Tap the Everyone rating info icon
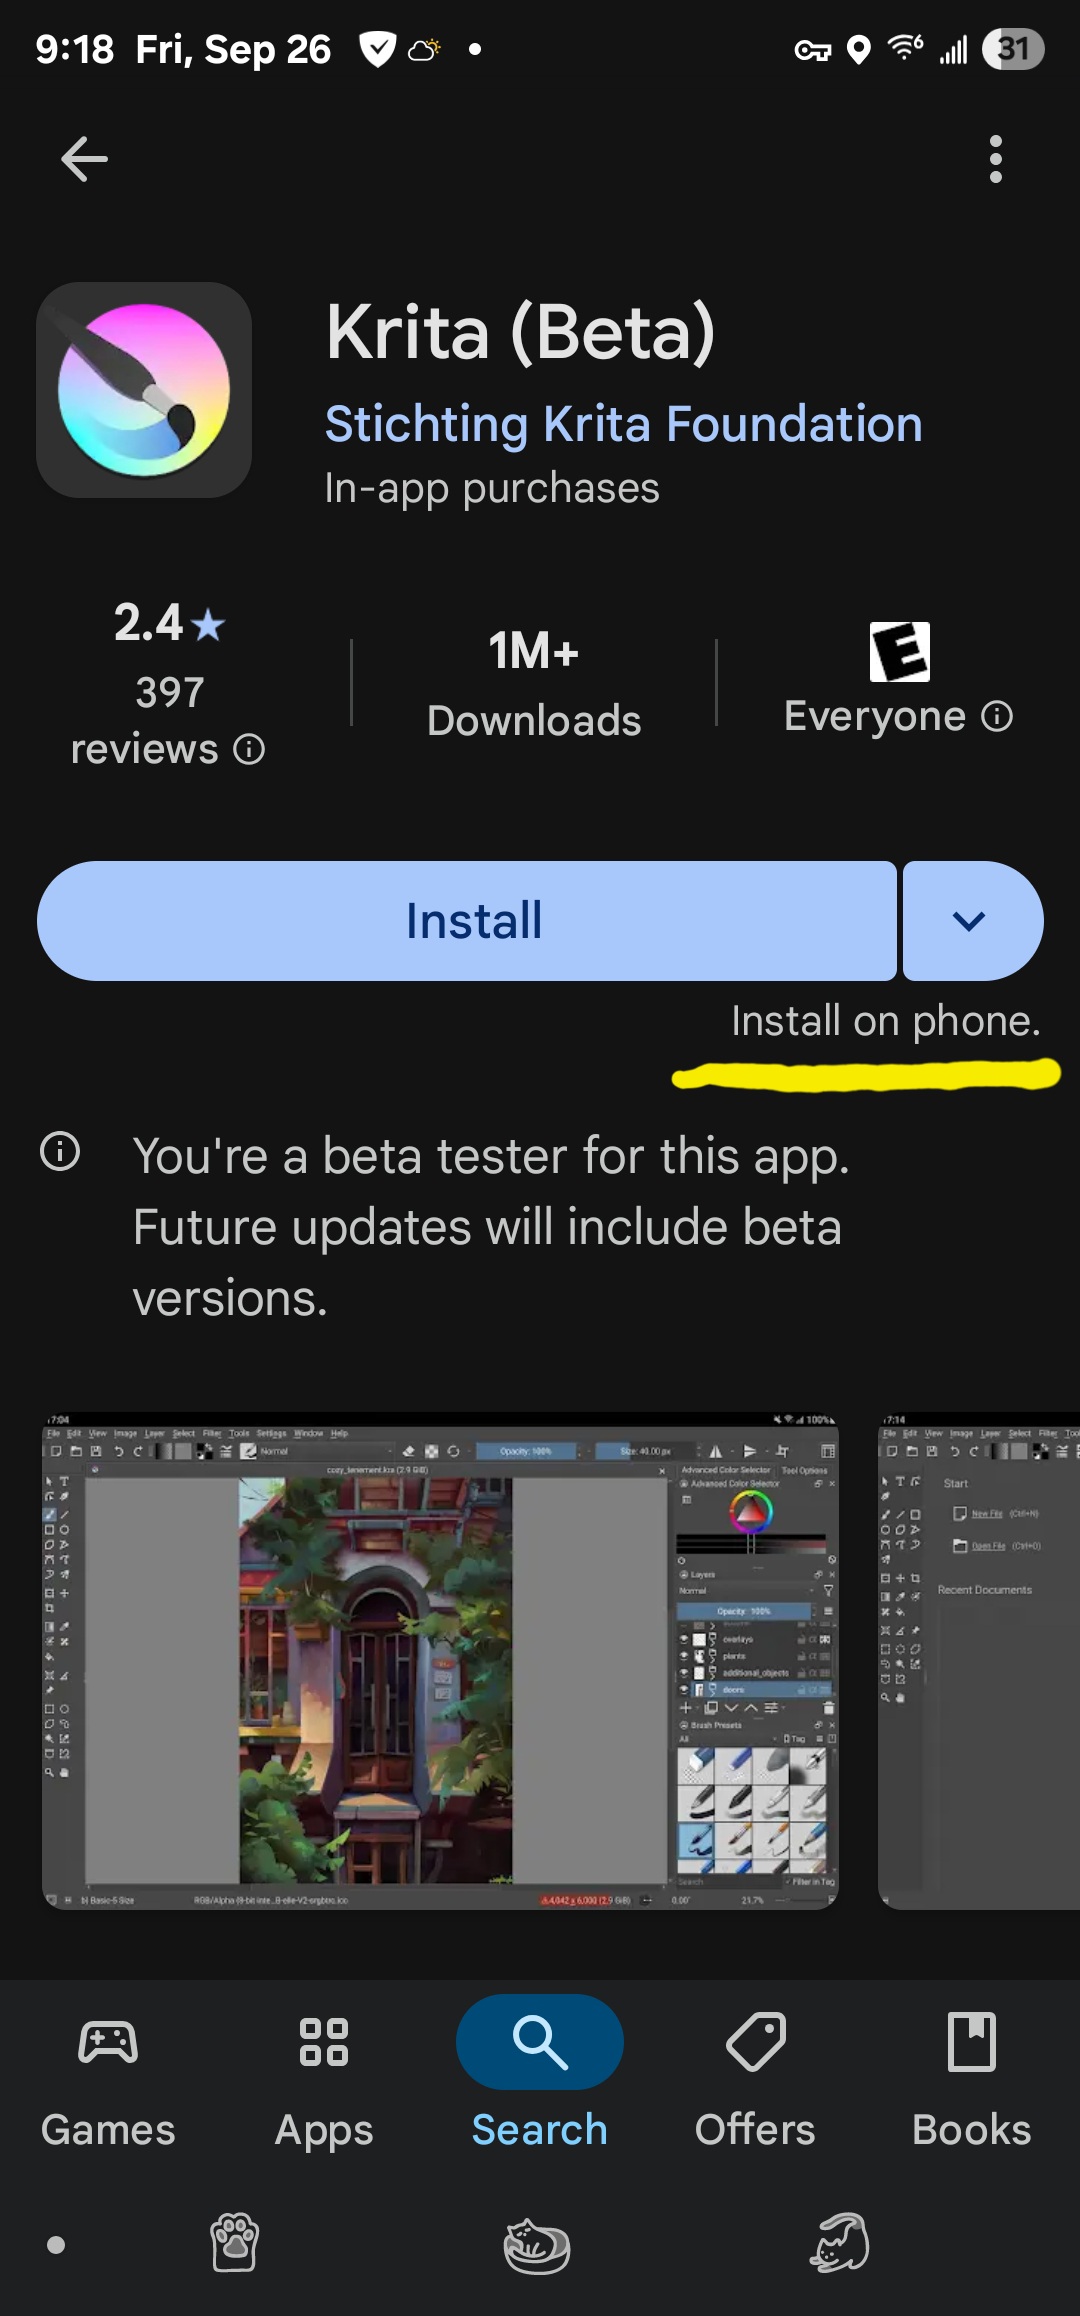 (x=997, y=716)
